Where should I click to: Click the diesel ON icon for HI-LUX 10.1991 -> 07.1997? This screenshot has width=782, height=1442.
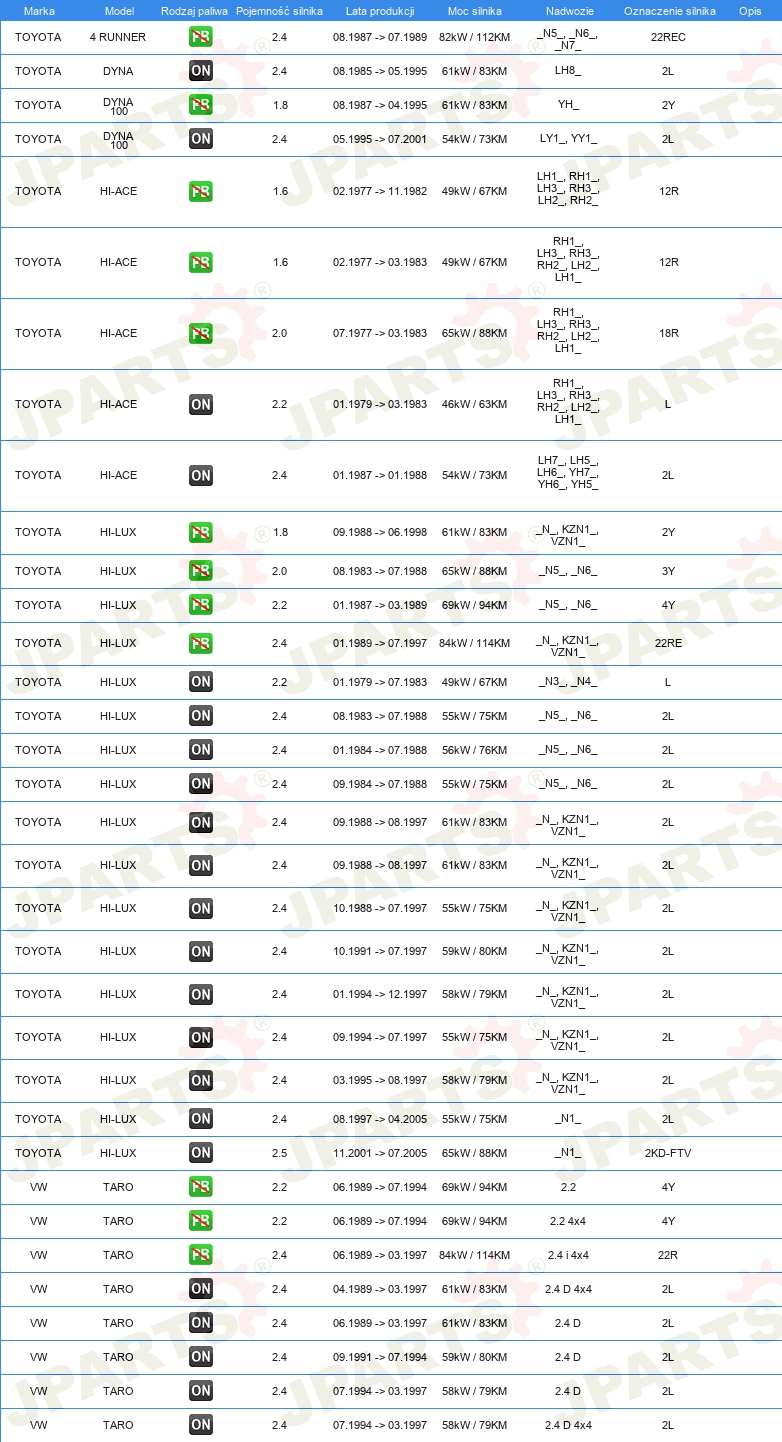pos(201,951)
